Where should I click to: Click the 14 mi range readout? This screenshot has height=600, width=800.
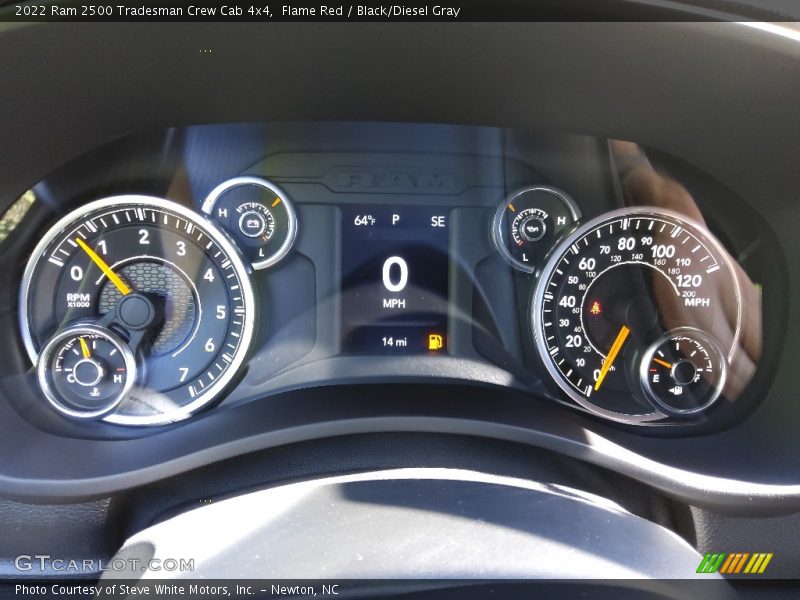pyautogui.click(x=394, y=342)
